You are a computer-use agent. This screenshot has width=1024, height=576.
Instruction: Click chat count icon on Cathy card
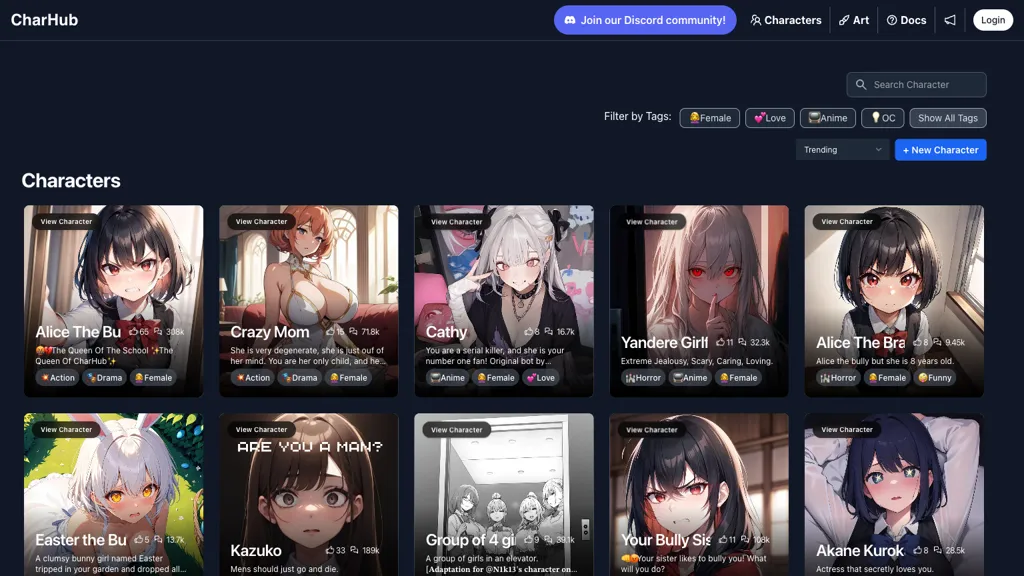click(x=549, y=331)
